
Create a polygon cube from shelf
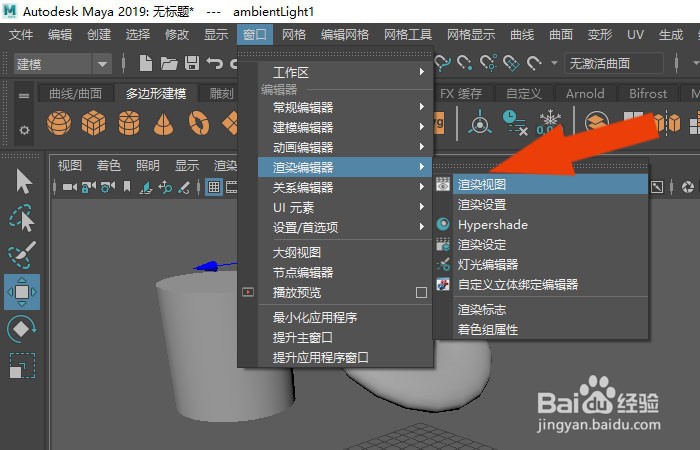point(93,123)
